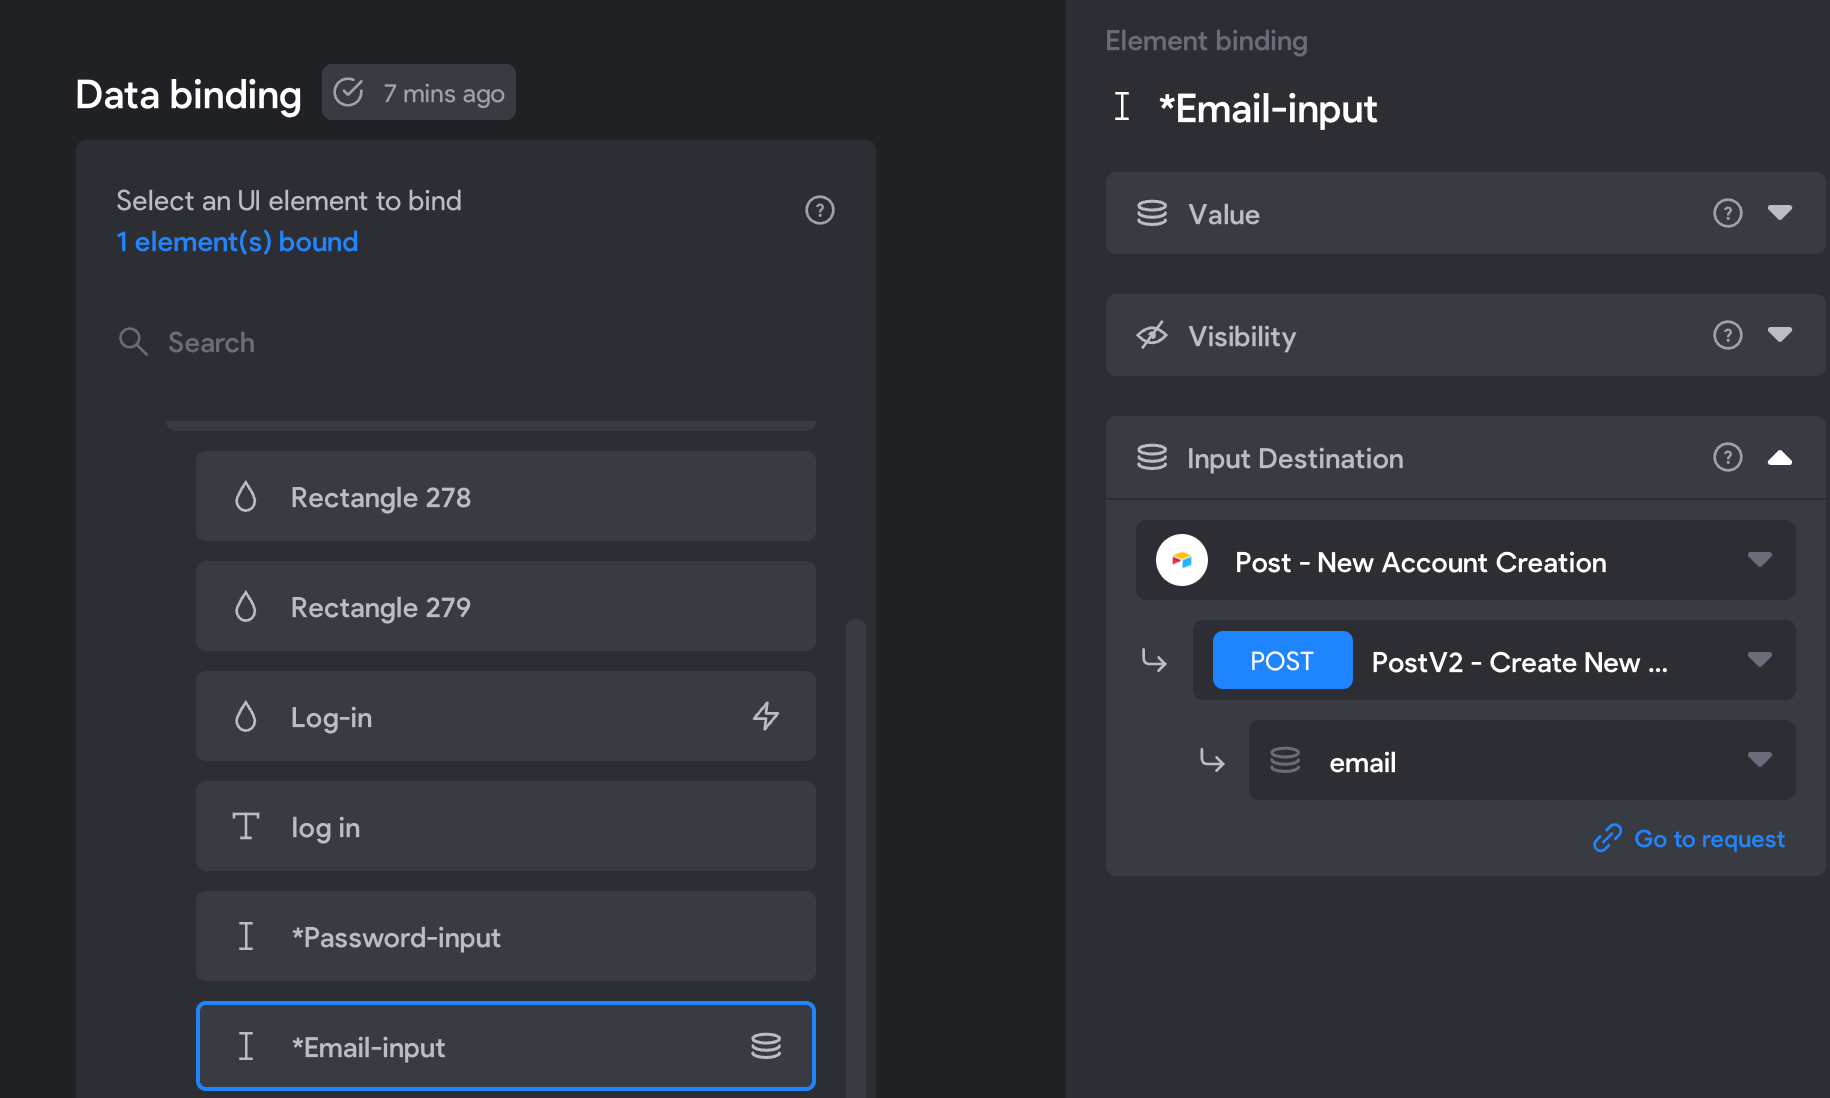Click the lightning action icon on Log-in row
Screen dimensions: 1830x1098
[766, 716]
